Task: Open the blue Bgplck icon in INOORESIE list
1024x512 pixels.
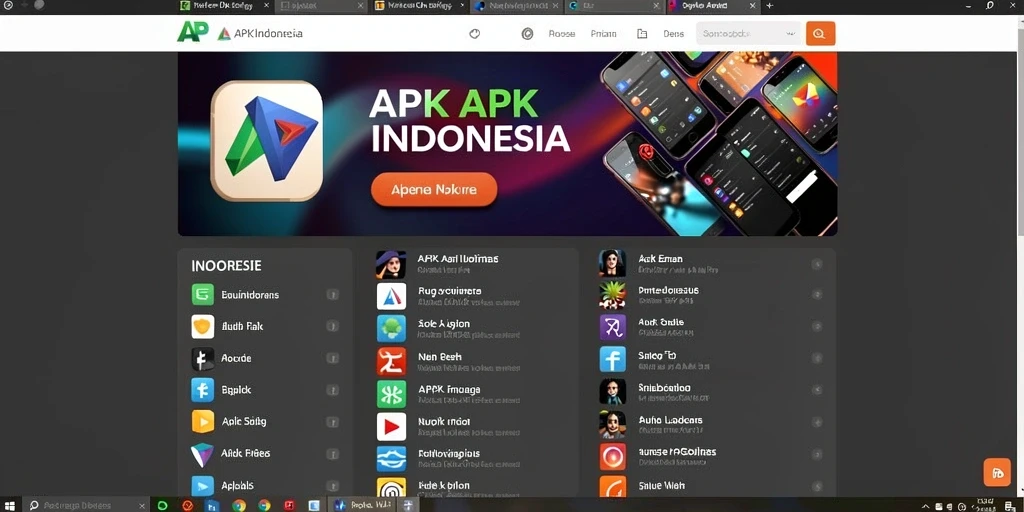Action: tap(202, 390)
